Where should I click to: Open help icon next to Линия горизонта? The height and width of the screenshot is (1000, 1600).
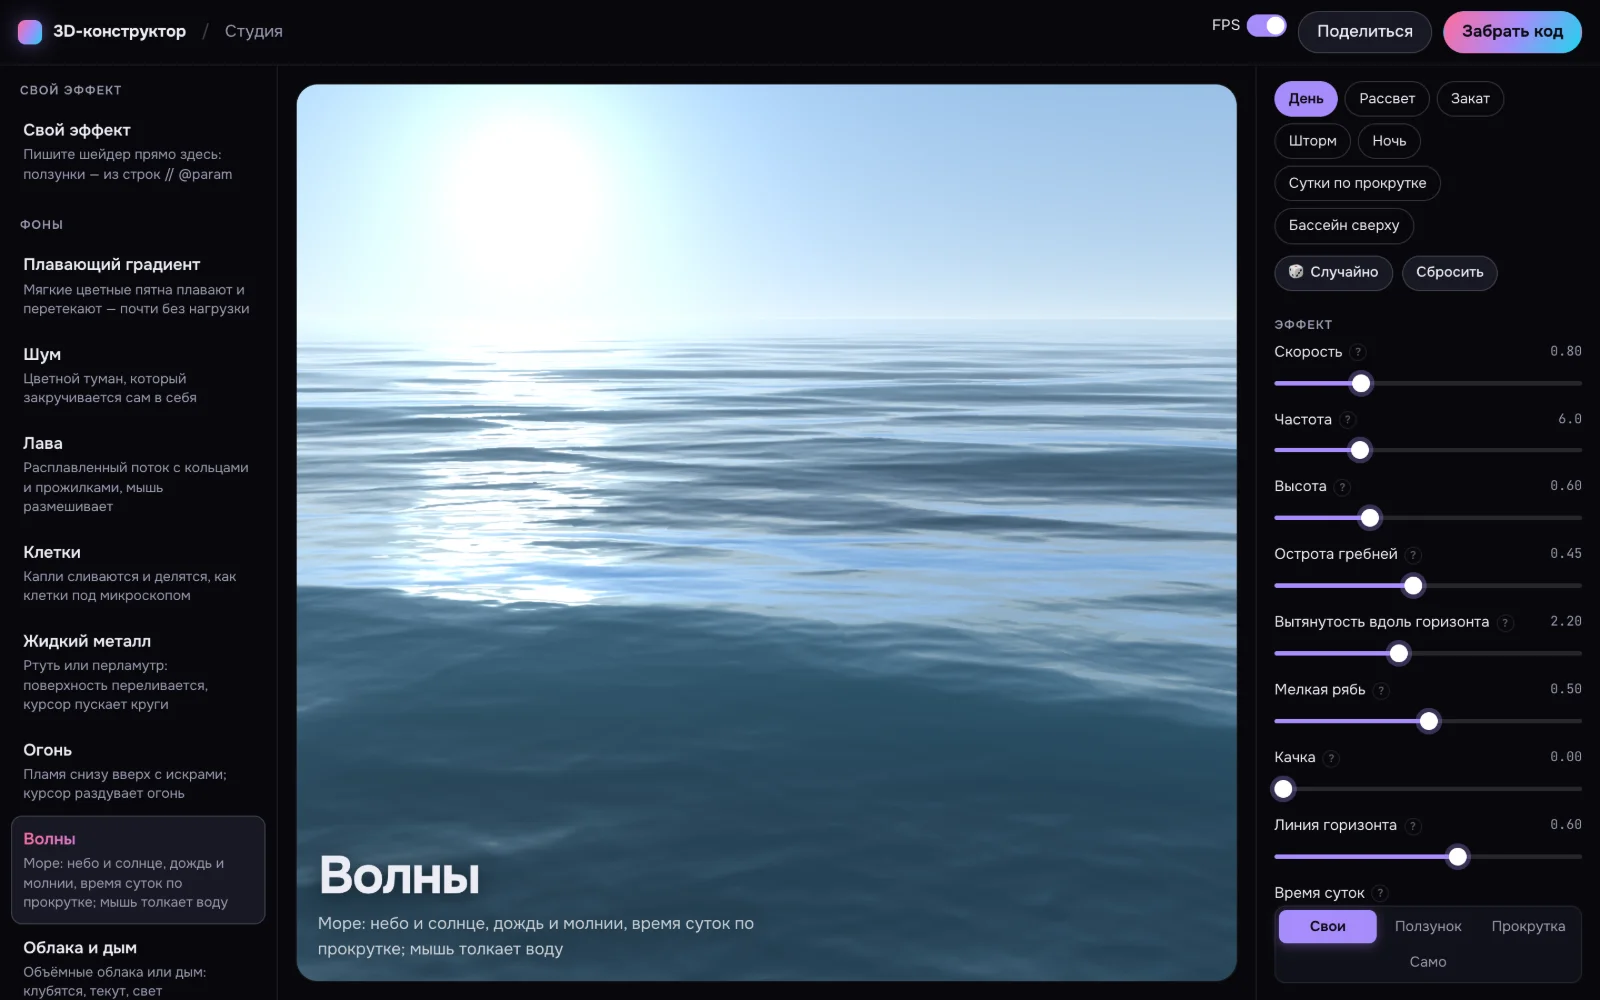click(1413, 826)
